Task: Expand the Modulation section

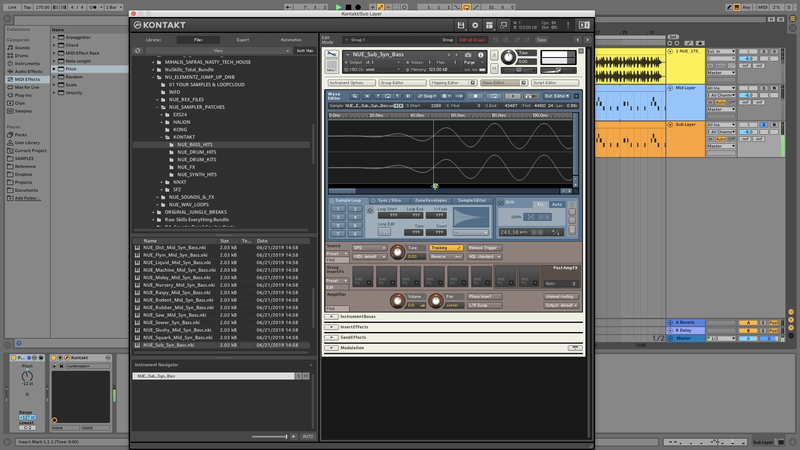Action: click(331, 348)
